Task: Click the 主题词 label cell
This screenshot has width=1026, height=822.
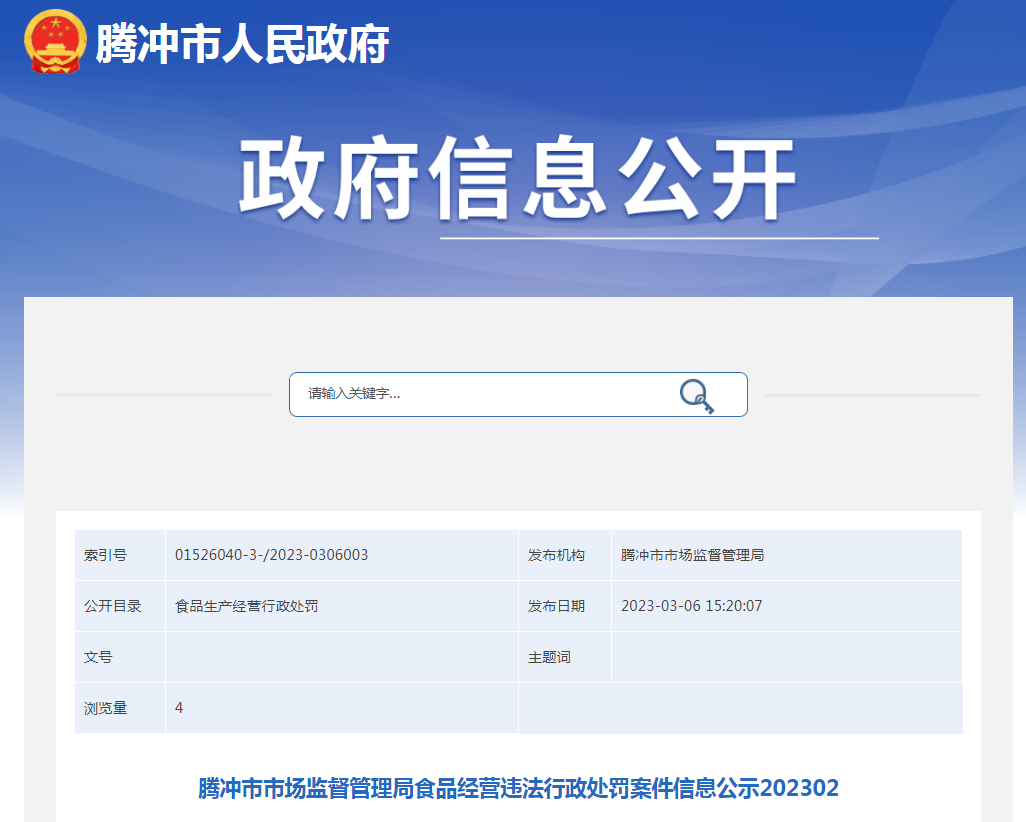Action: [549, 657]
